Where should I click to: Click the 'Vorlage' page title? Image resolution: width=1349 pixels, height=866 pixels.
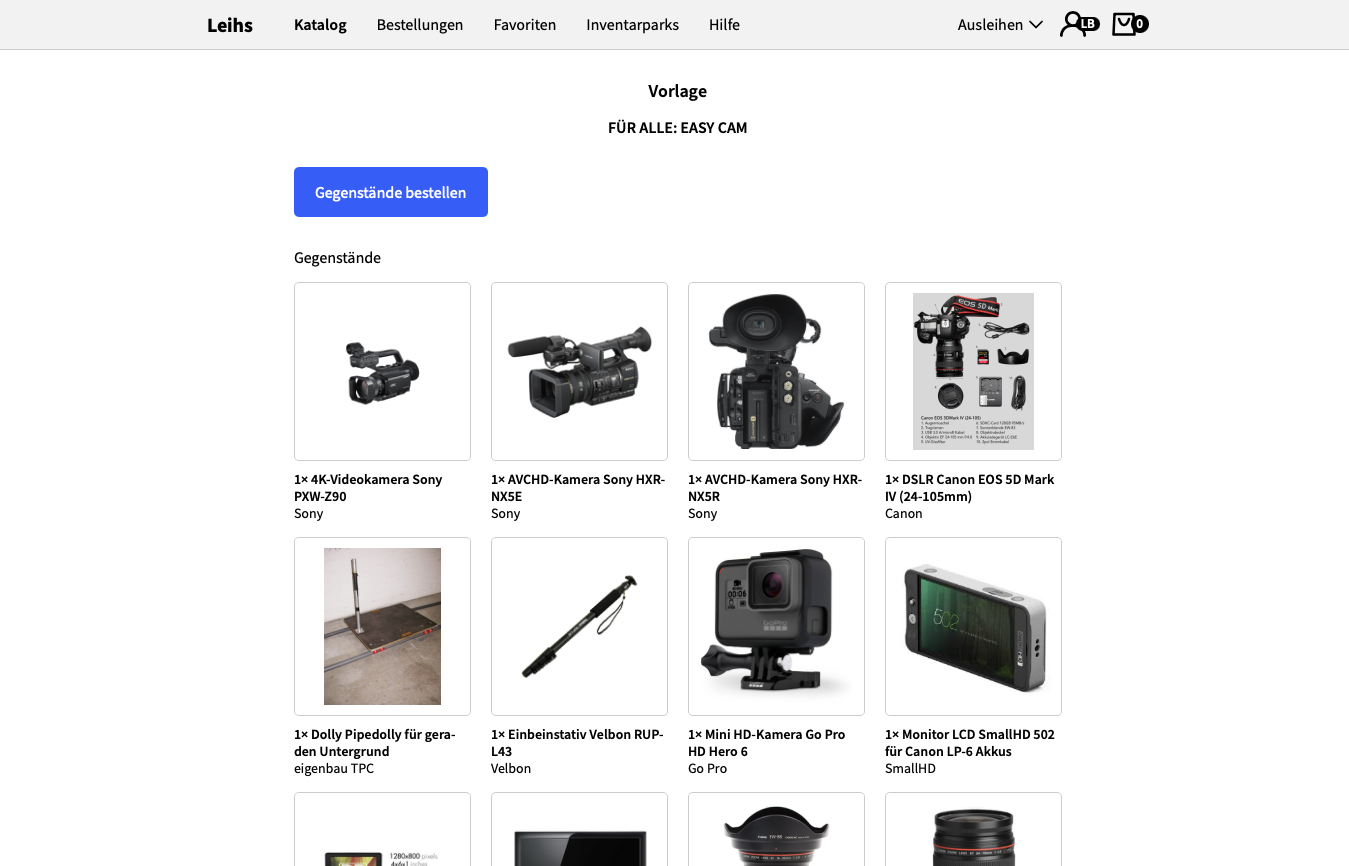tap(678, 91)
